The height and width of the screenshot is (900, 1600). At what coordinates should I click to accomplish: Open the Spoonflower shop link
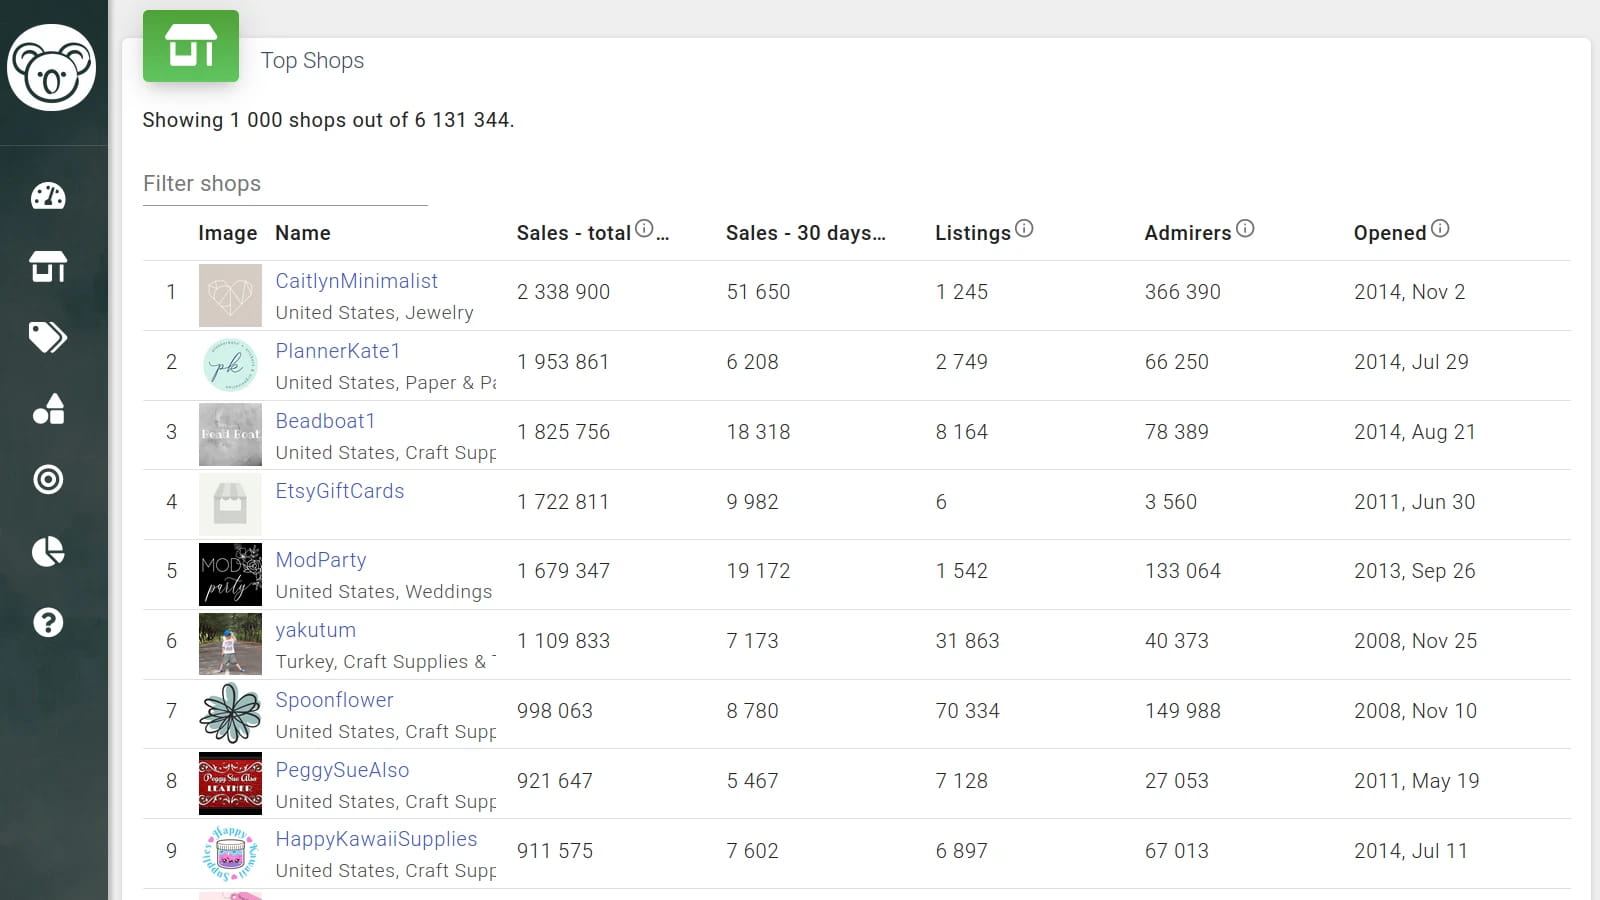[x=335, y=700]
